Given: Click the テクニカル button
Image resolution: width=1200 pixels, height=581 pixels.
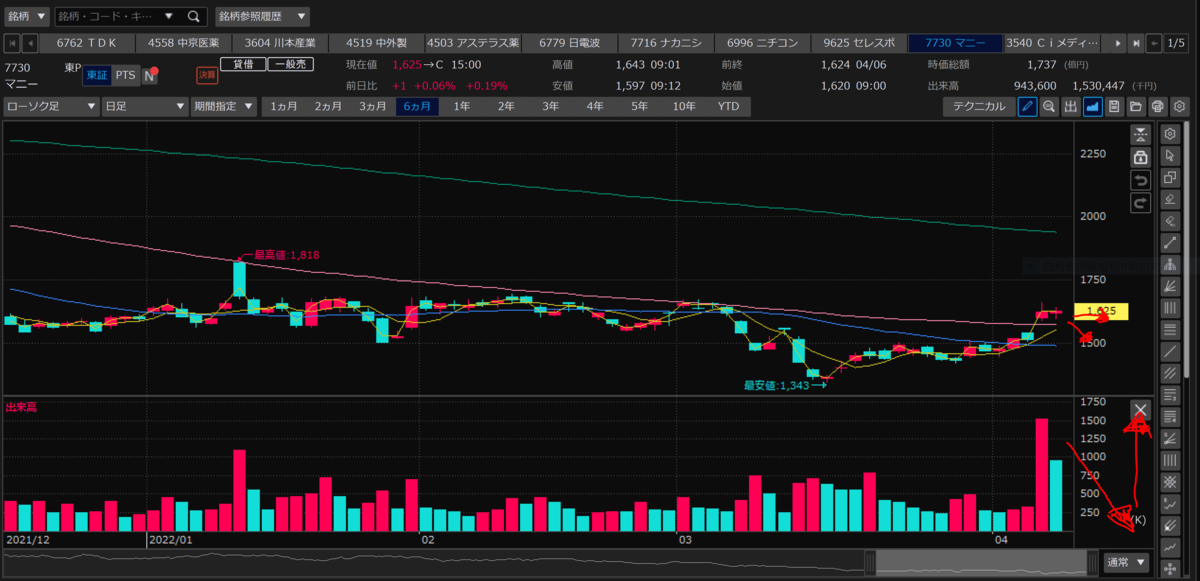Looking at the screenshot, I should [980, 106].
